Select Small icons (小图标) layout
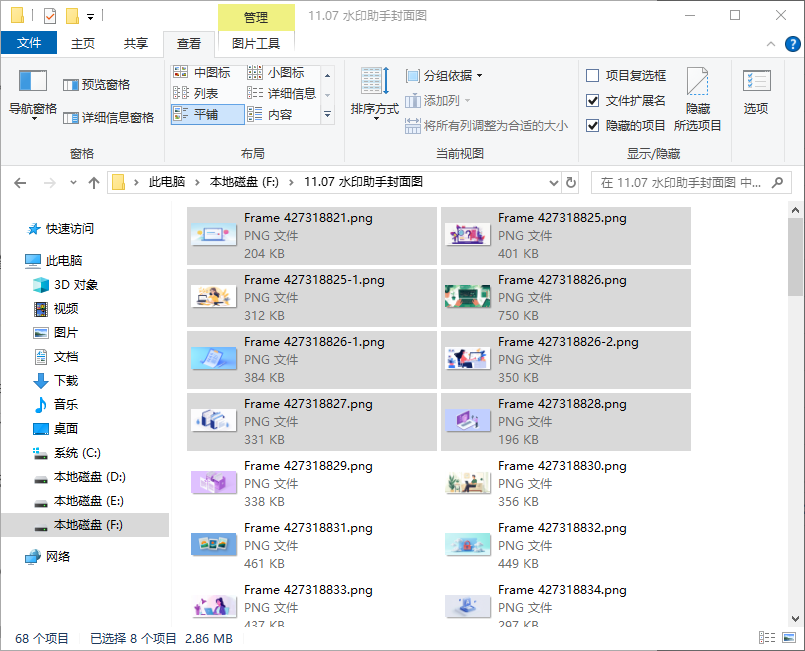 276,72
